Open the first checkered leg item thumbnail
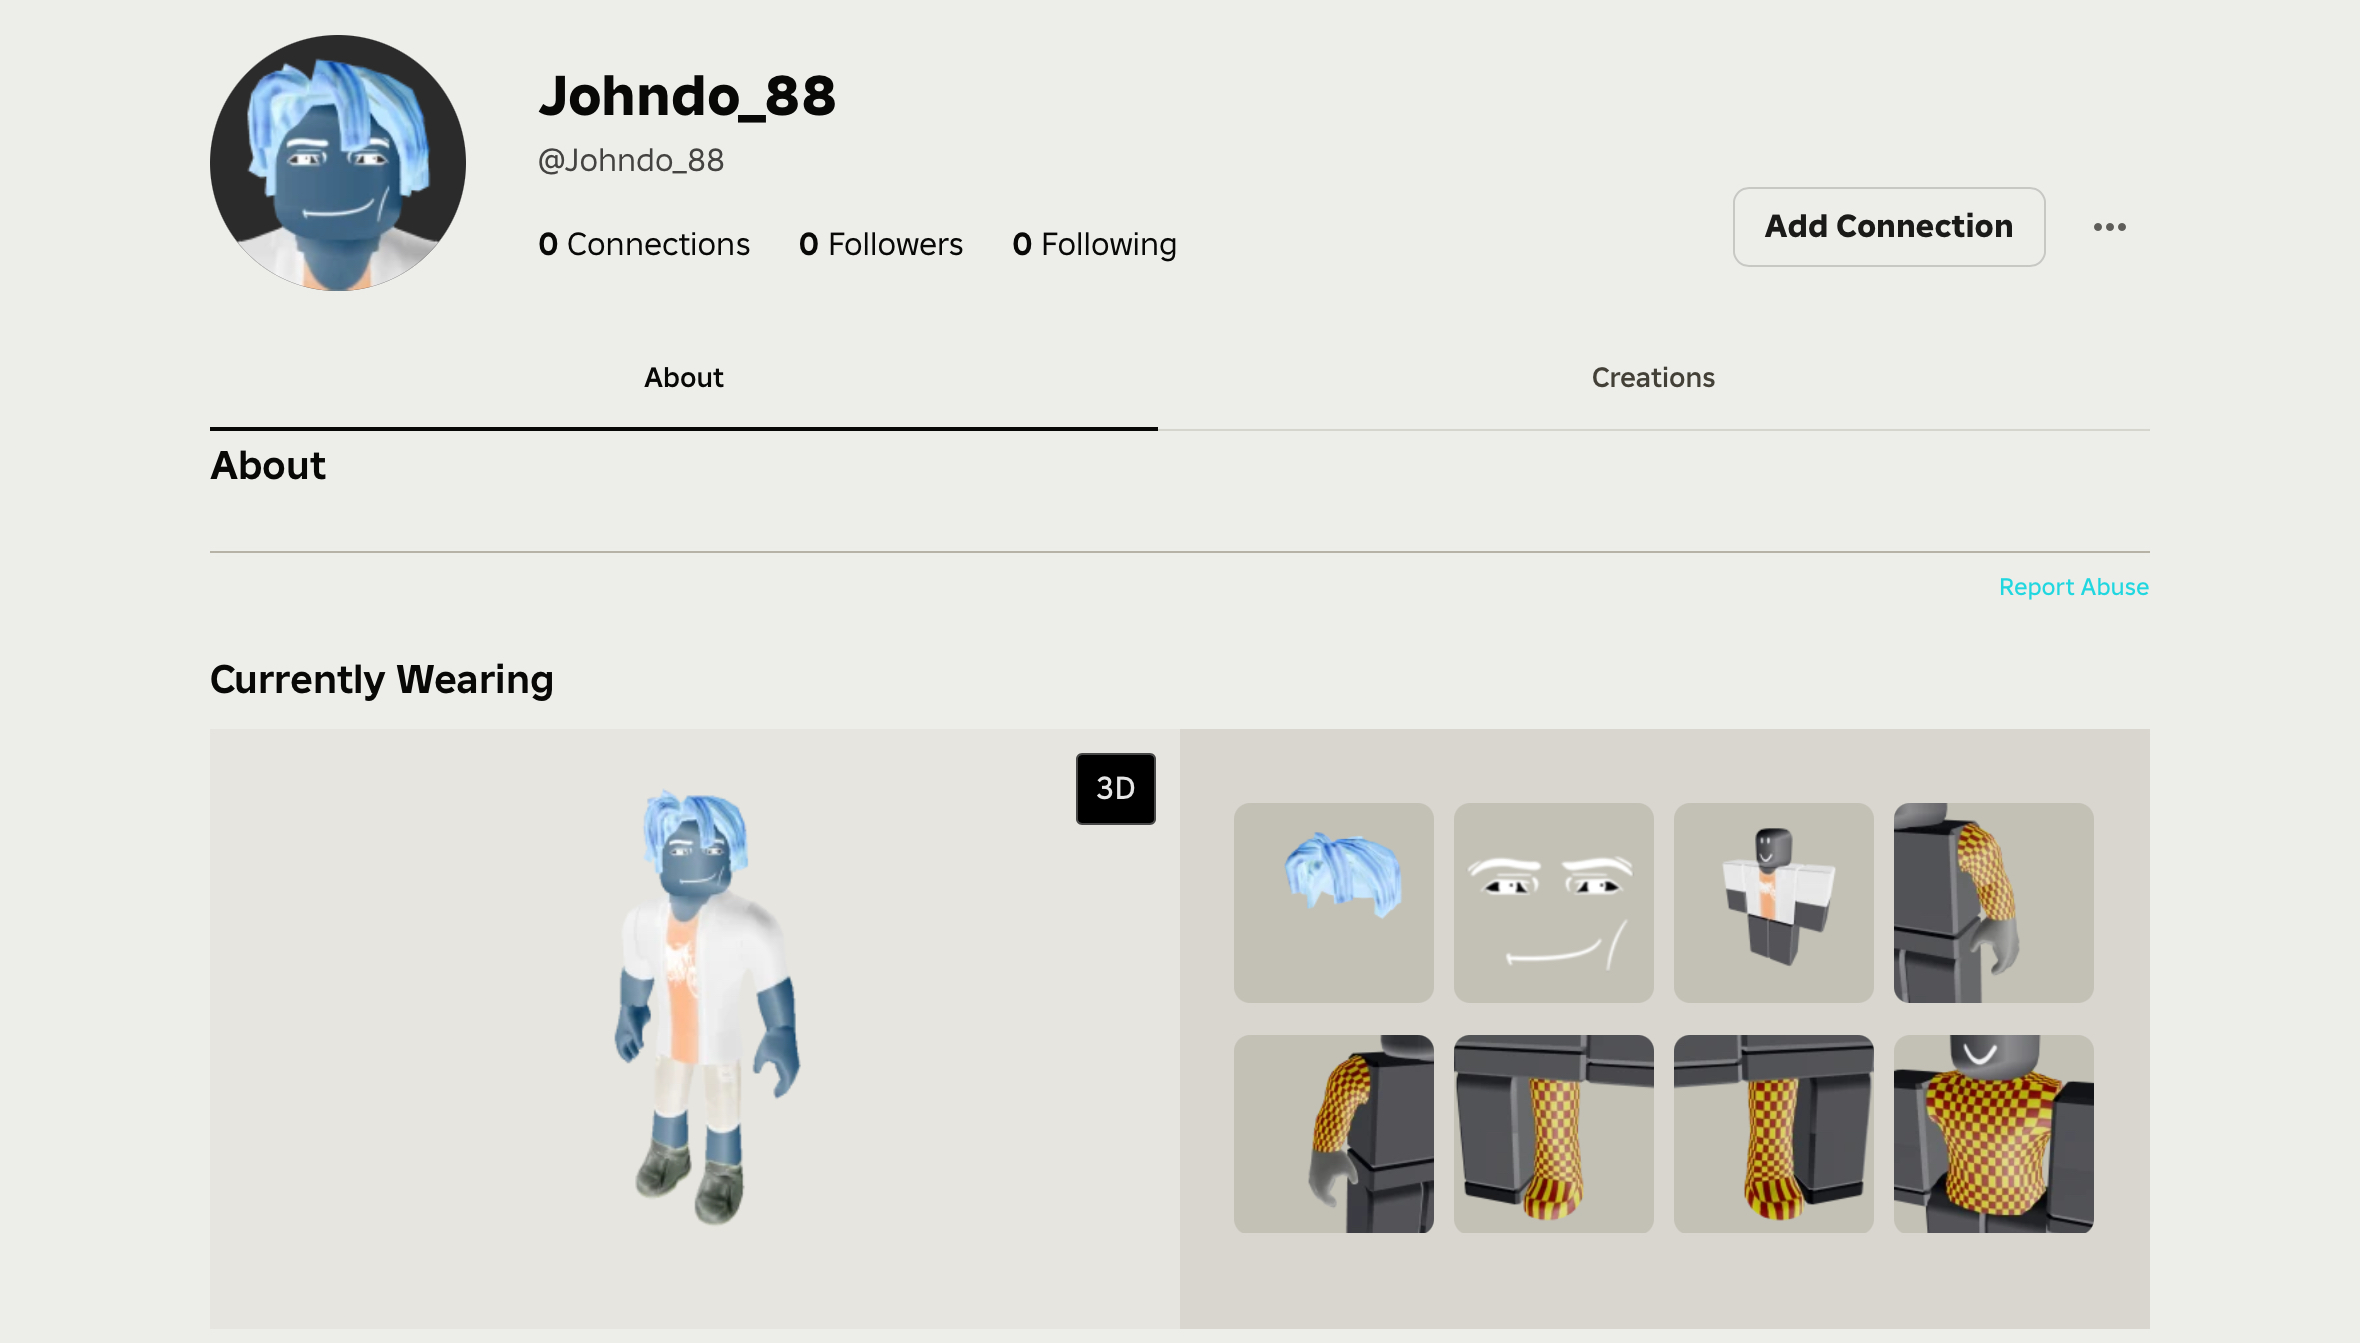Screen dimensions: 2360x1343 (x=1553, y=1133)
